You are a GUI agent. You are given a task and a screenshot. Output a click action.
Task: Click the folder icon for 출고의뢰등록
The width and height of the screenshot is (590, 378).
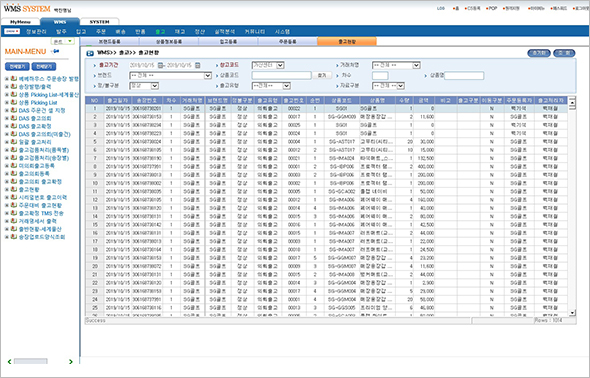click(14, 173)
